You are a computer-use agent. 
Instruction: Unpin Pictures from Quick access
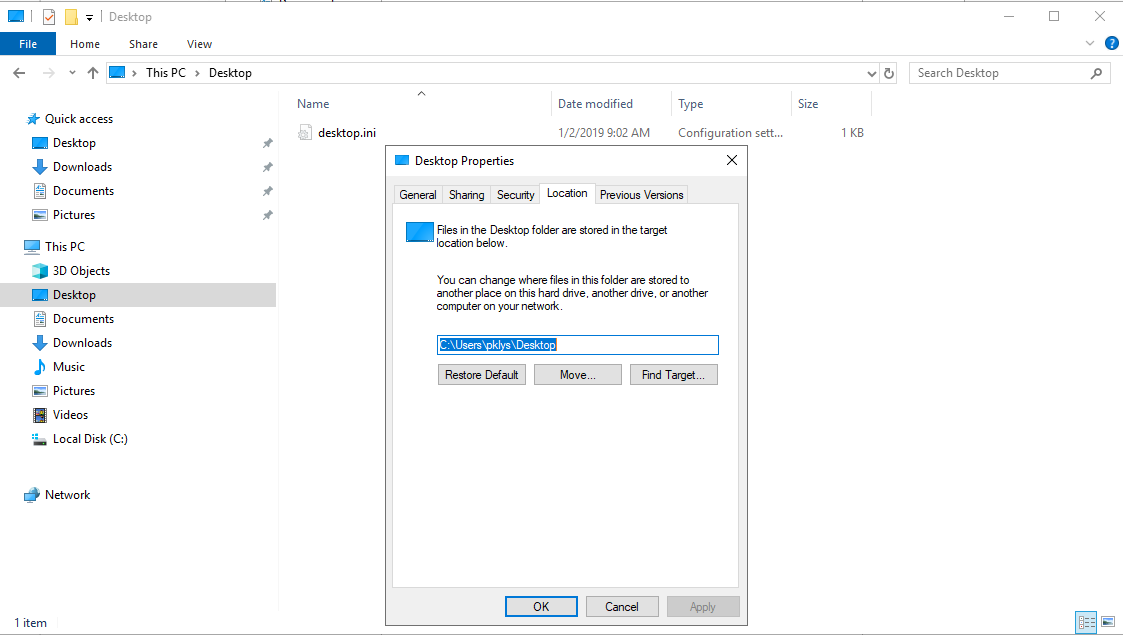[267, 214]
